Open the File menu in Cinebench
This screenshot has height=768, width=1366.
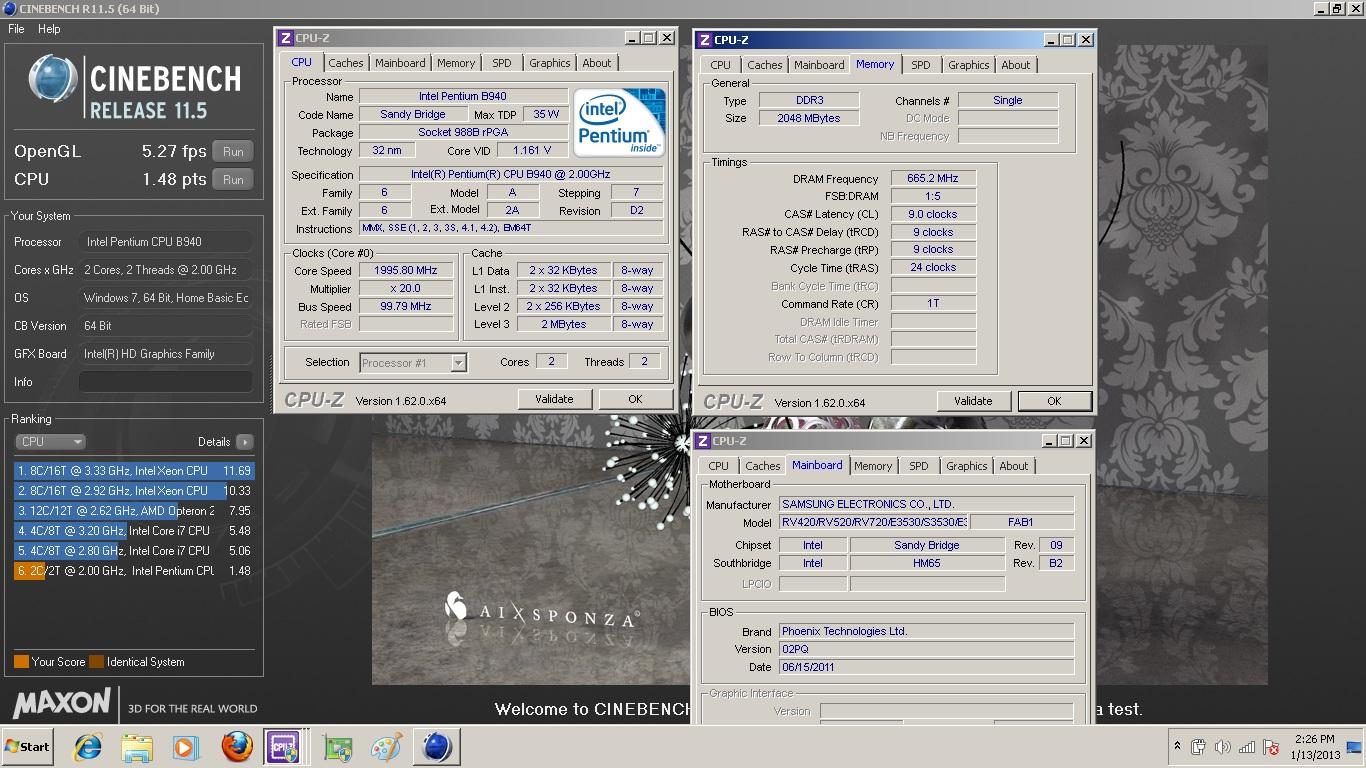16,29
